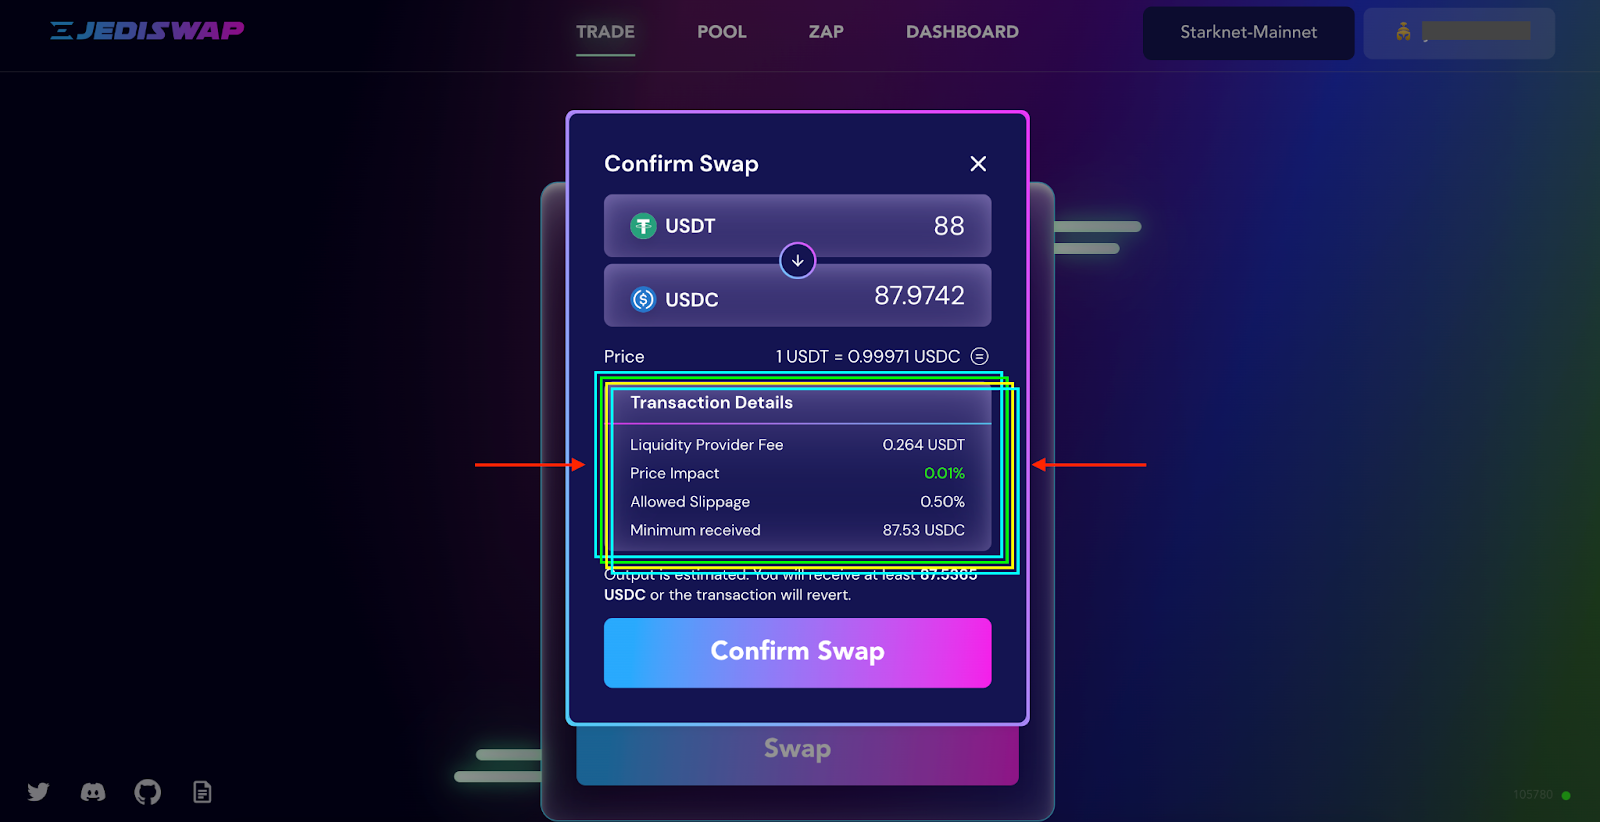Toggle the price direction icon

(980, 356)
